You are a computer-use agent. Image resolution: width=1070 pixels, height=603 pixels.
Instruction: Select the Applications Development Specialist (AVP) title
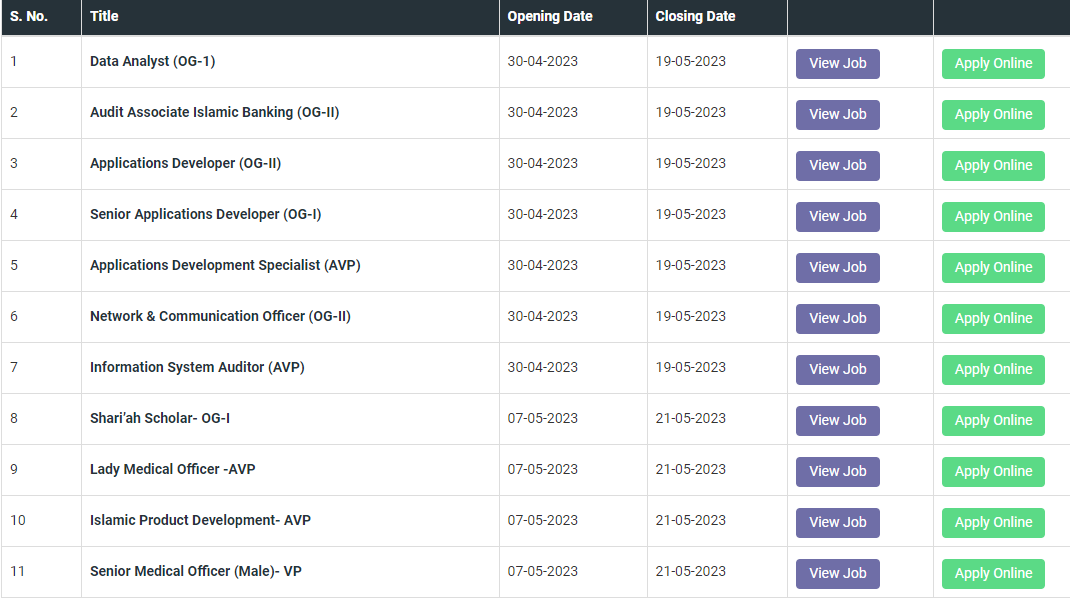pos(225,265)
